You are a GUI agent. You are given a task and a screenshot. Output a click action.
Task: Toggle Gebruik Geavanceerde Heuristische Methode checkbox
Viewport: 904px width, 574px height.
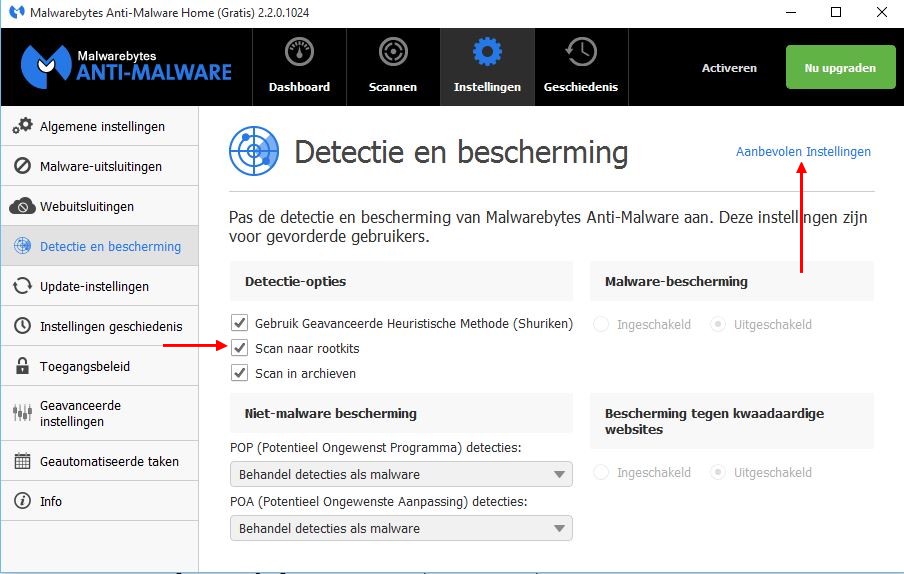point(239,323)
